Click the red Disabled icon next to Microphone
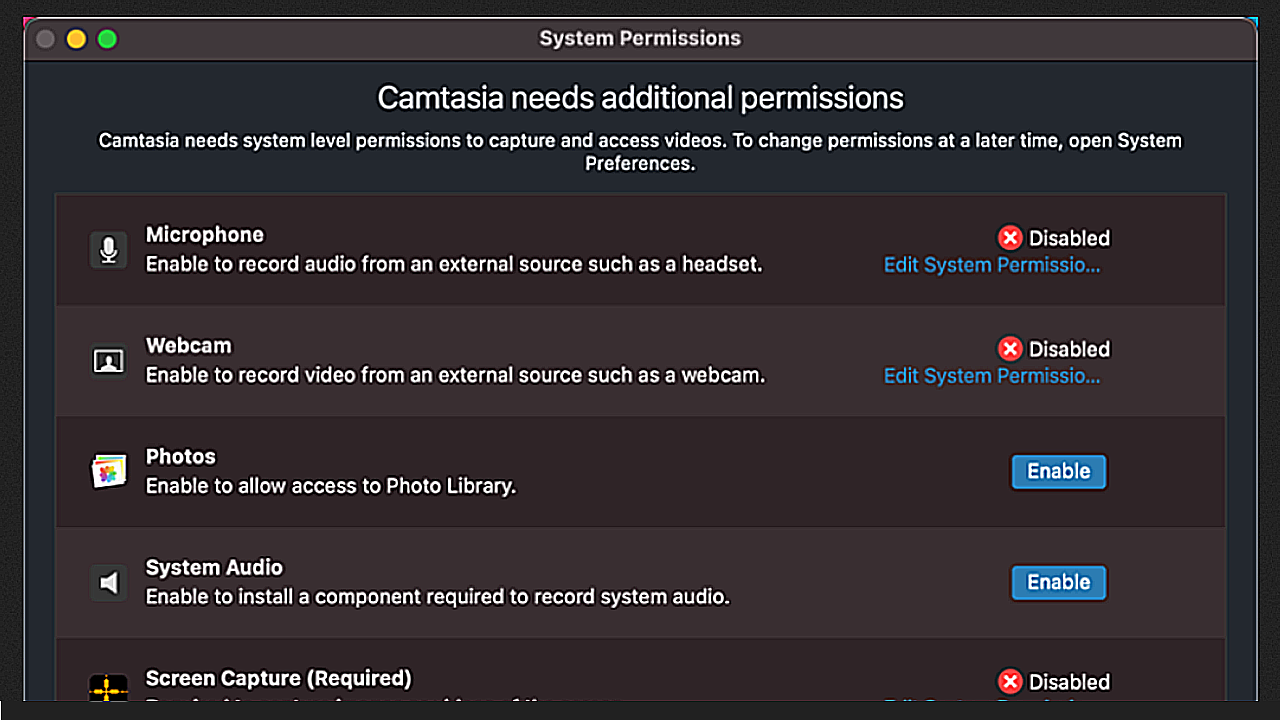 pyautogui.click(x=1010, y=238)
